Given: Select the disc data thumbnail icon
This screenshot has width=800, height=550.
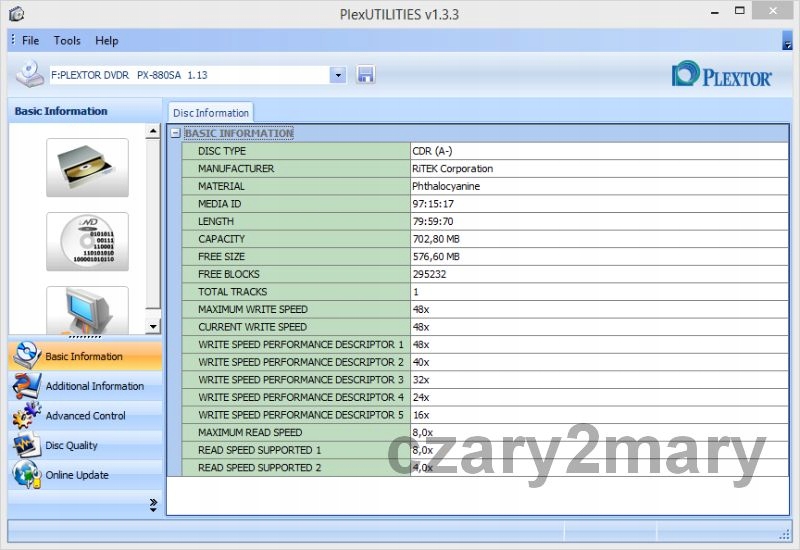Looking at the screenshot, I should pyautogui.click(x=87, y=241).
